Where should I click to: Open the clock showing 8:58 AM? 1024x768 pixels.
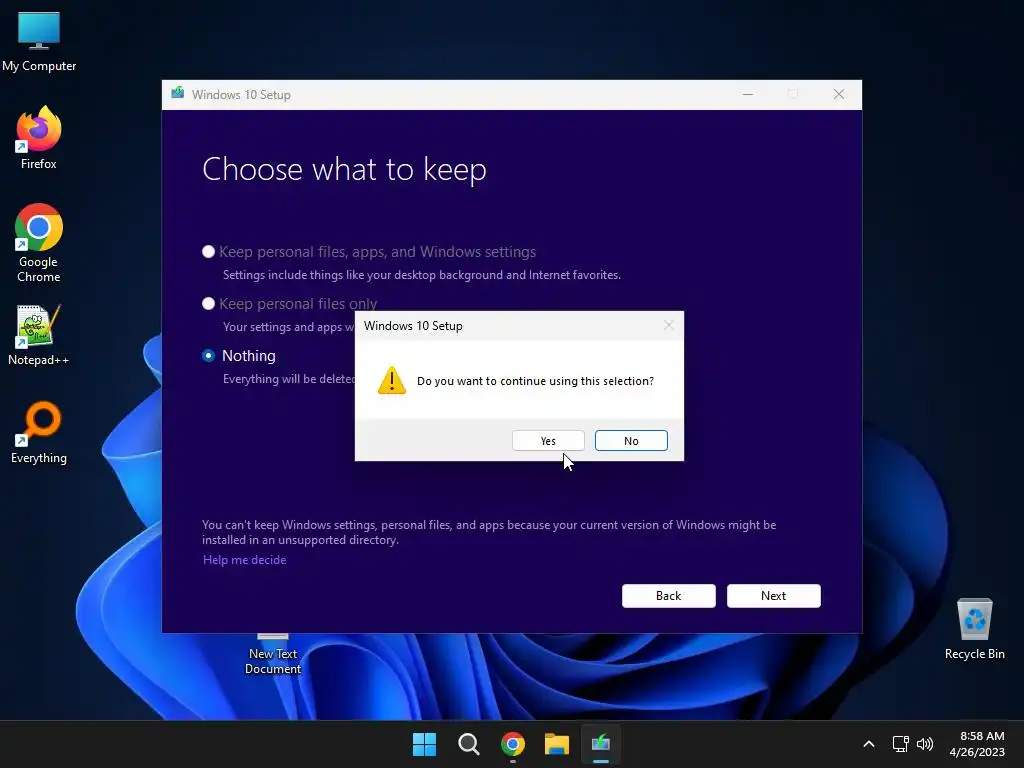pyautogui.click(x=977, y=744)
